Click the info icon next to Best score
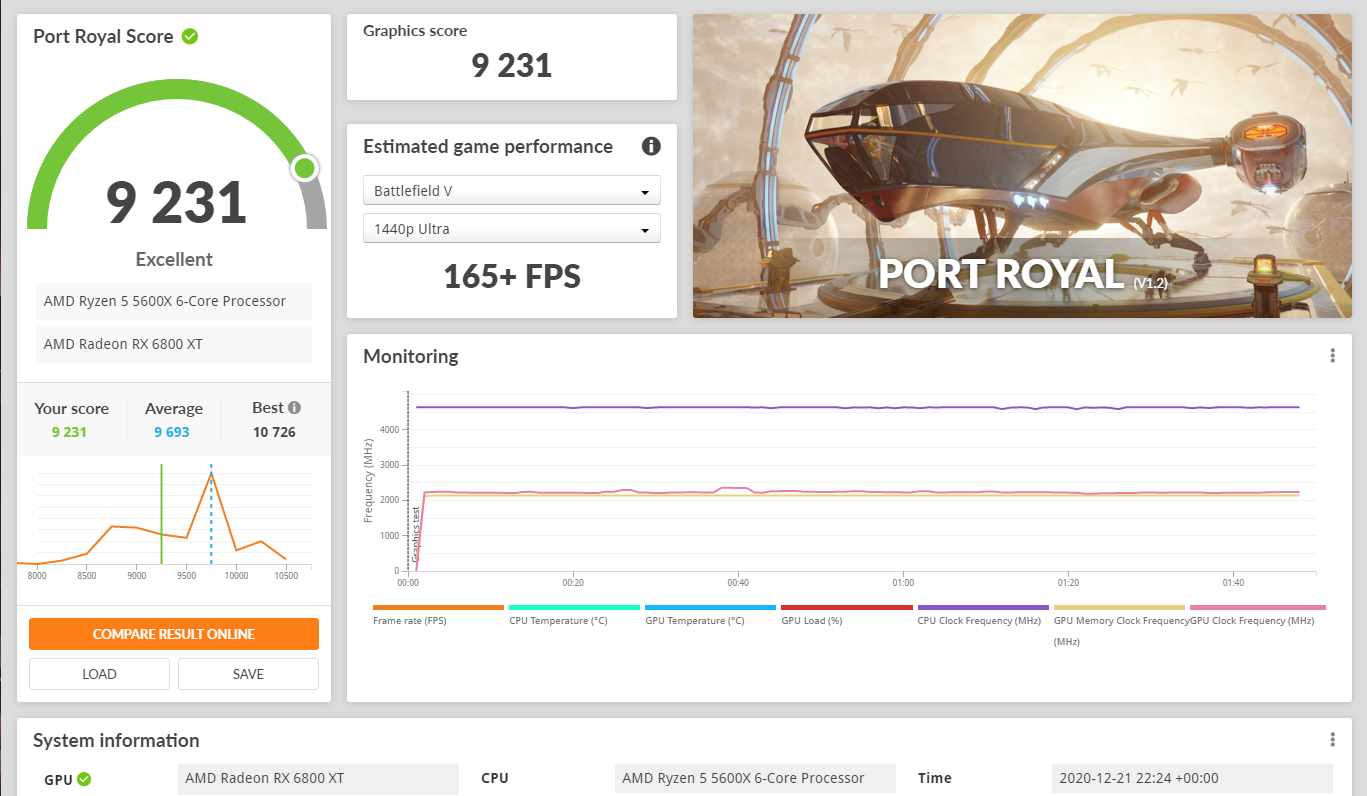 (295, 404)
